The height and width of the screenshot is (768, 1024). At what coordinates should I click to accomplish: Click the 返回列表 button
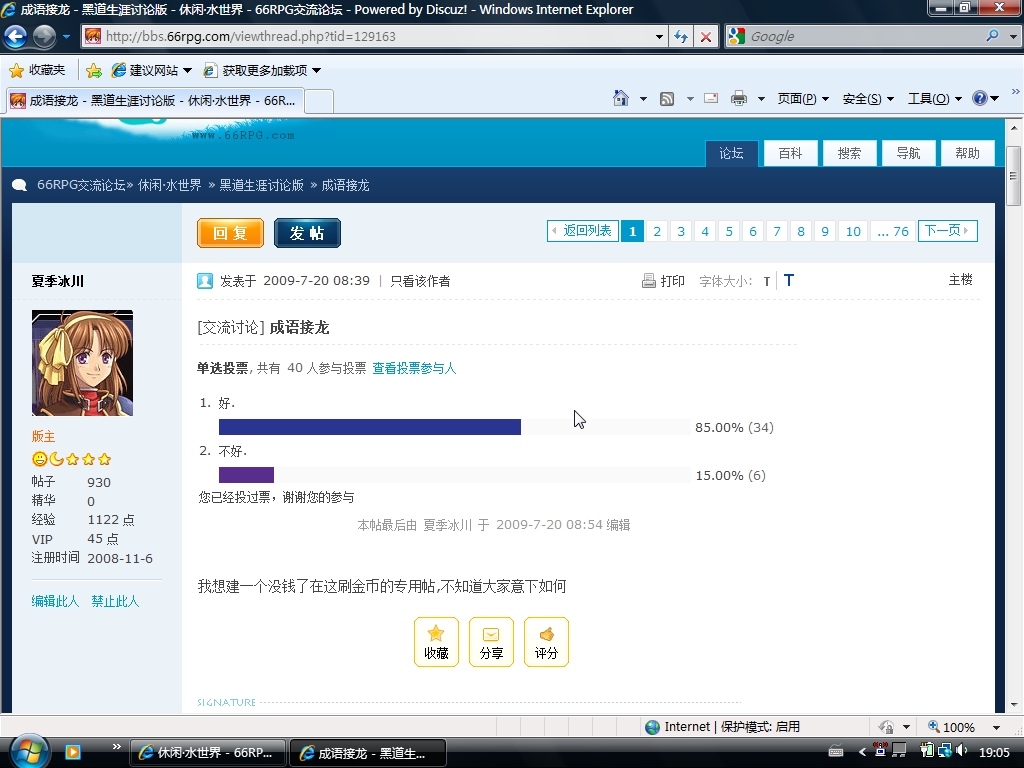[583, 231]
